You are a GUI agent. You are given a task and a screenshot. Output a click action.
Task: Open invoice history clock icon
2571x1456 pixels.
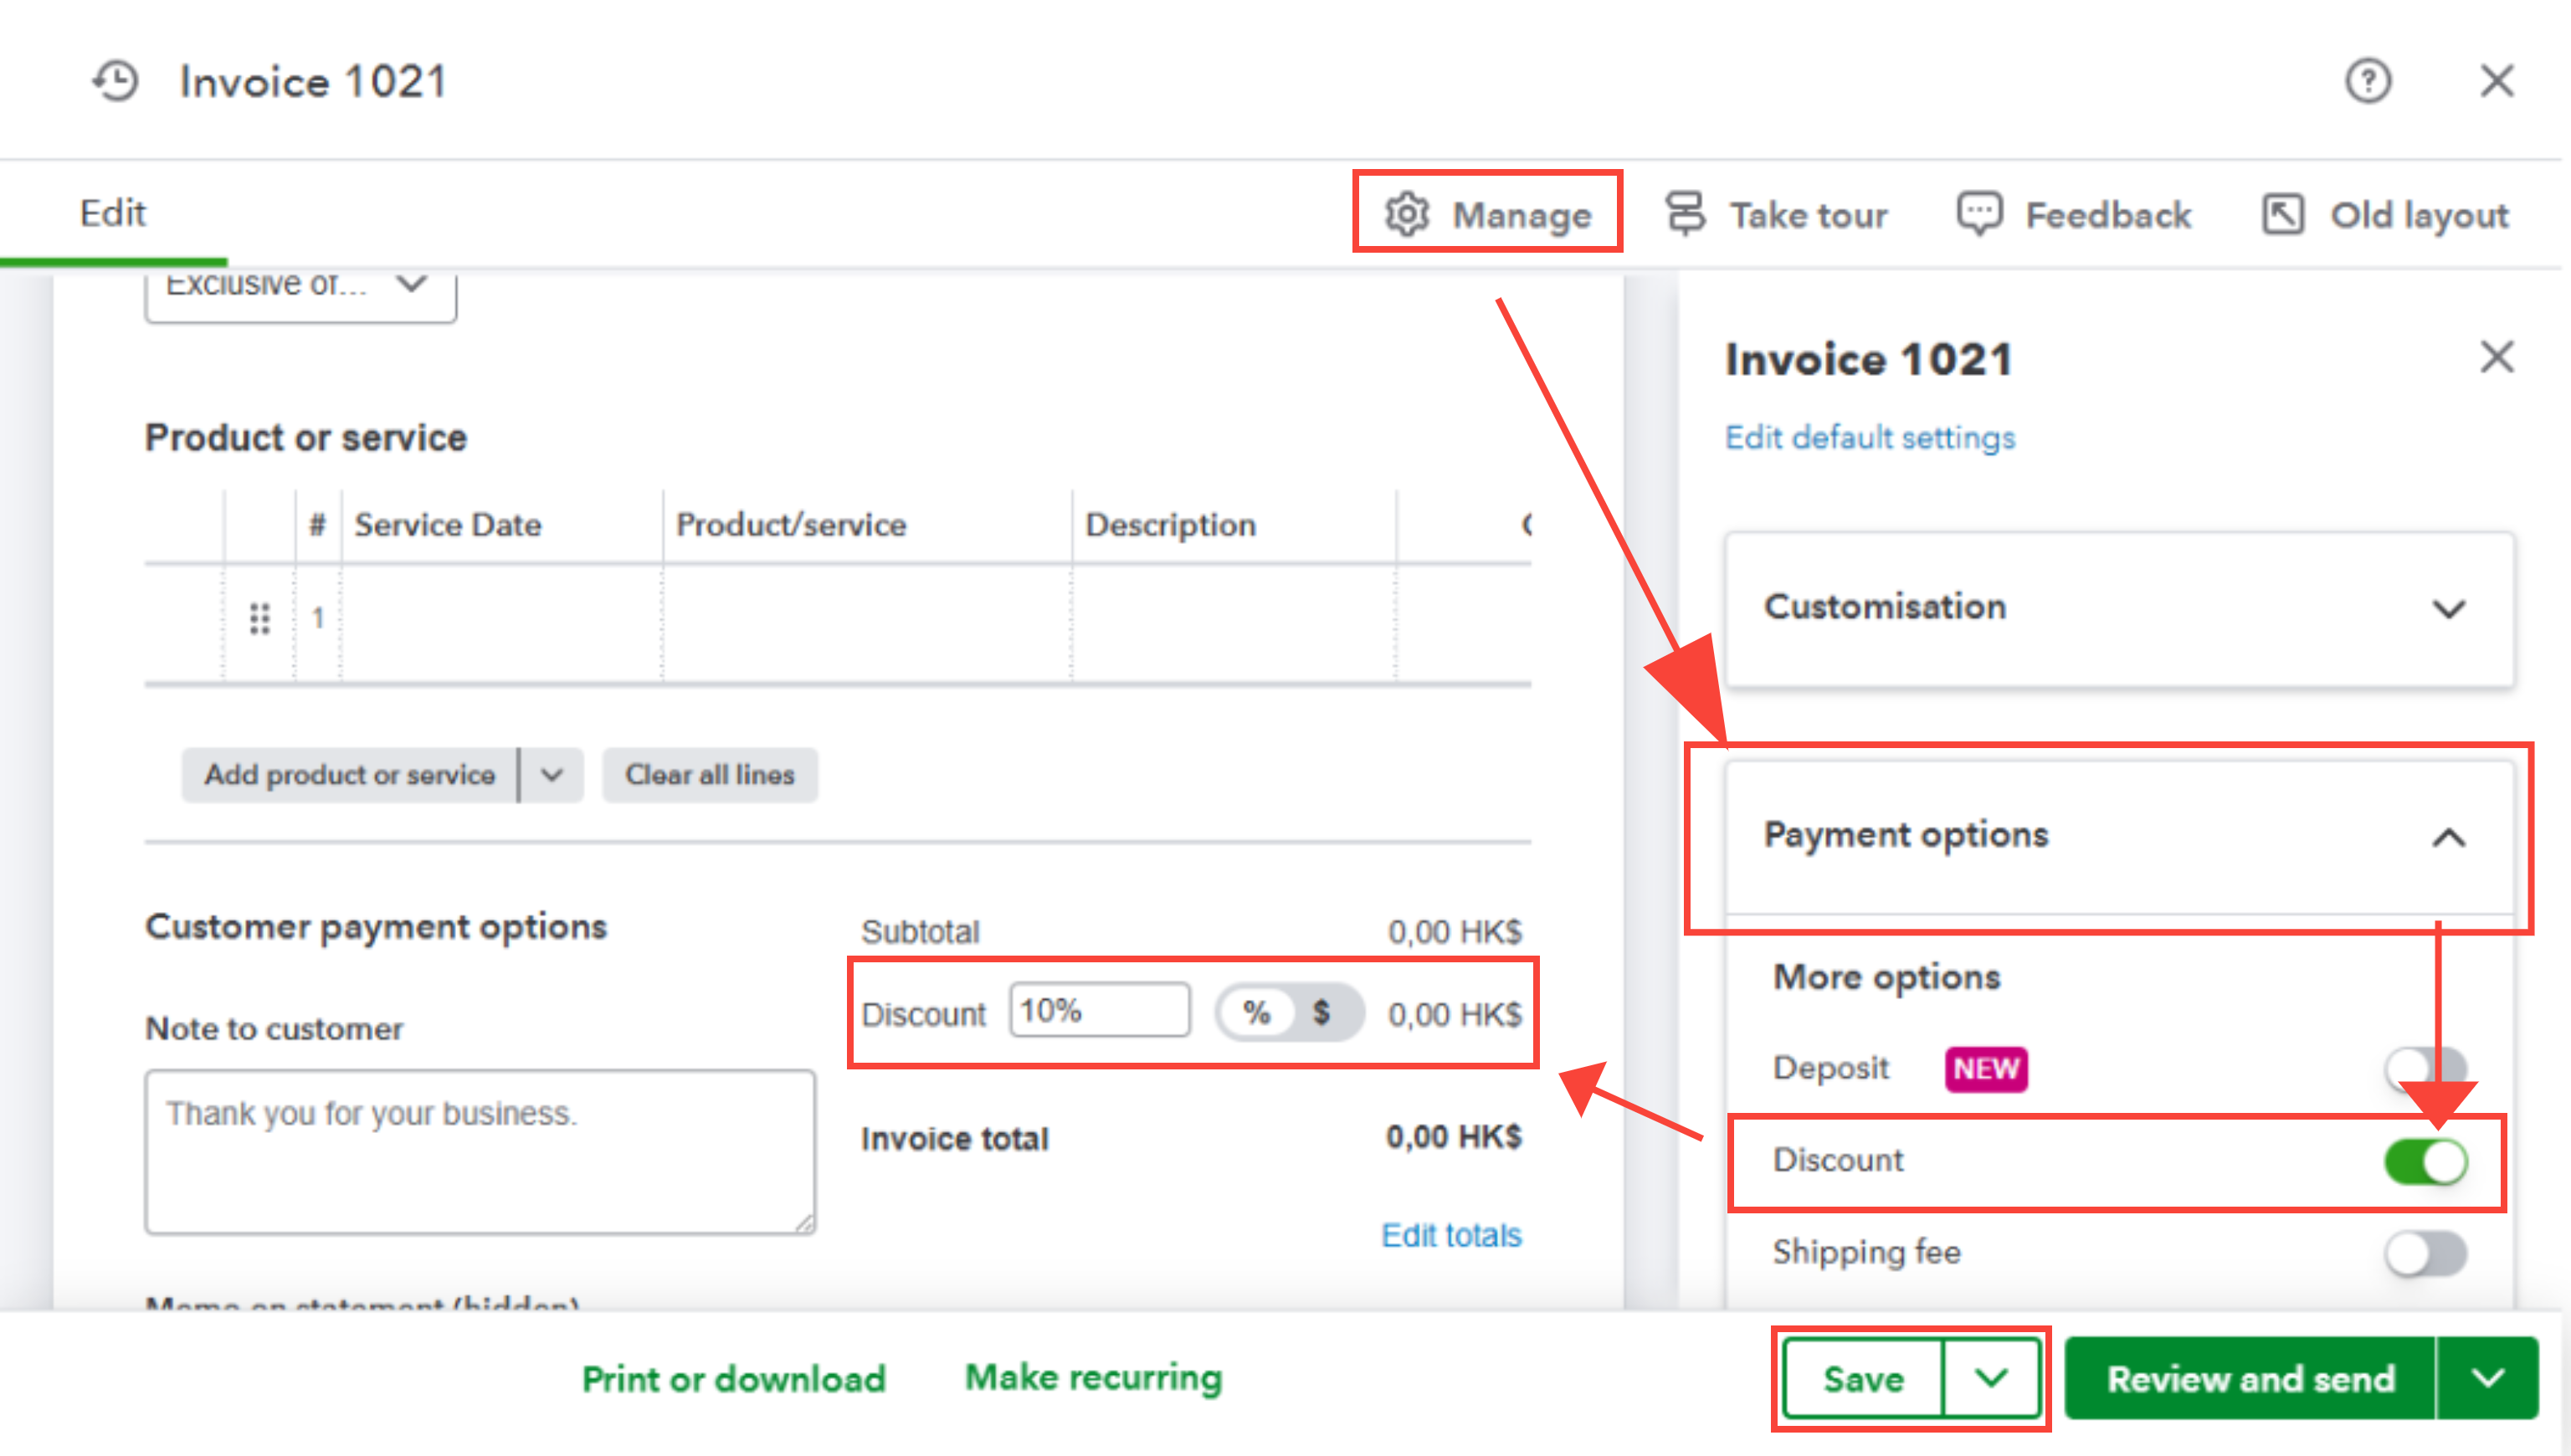[116, 81]
